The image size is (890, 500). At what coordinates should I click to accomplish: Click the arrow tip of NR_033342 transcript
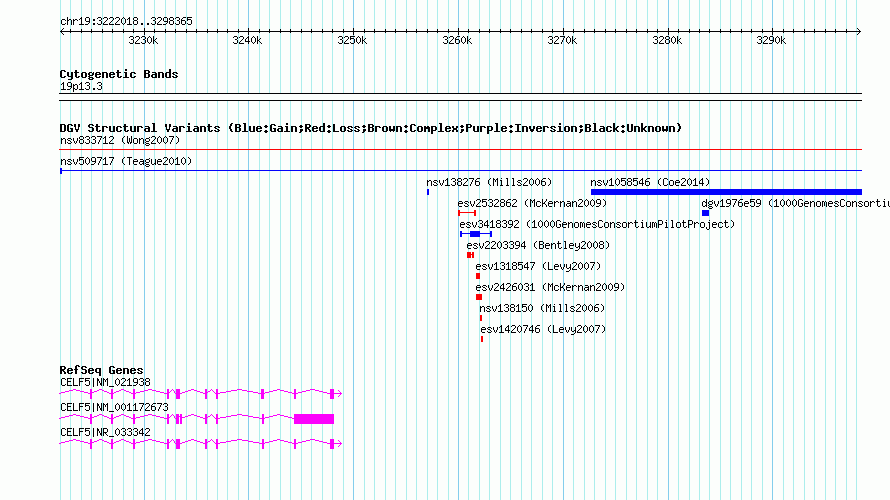point(339,443)
